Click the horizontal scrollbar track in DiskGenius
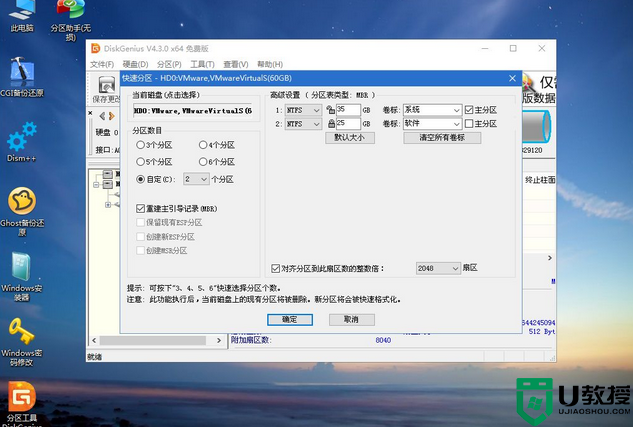Viewport: 633px width, 427px height. point(153,341)
